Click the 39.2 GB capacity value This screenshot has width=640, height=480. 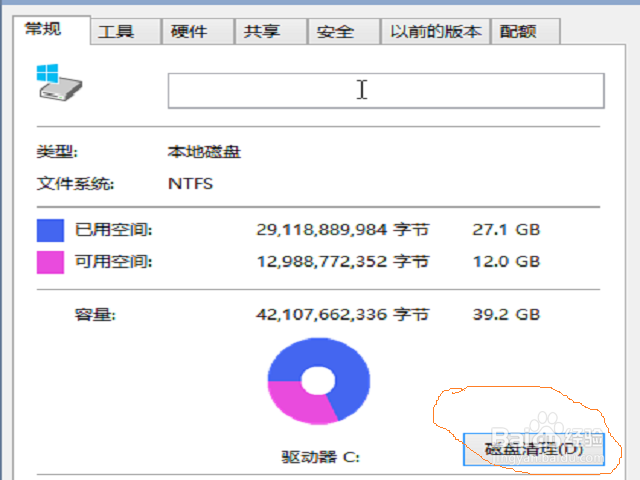click(506, 315)
